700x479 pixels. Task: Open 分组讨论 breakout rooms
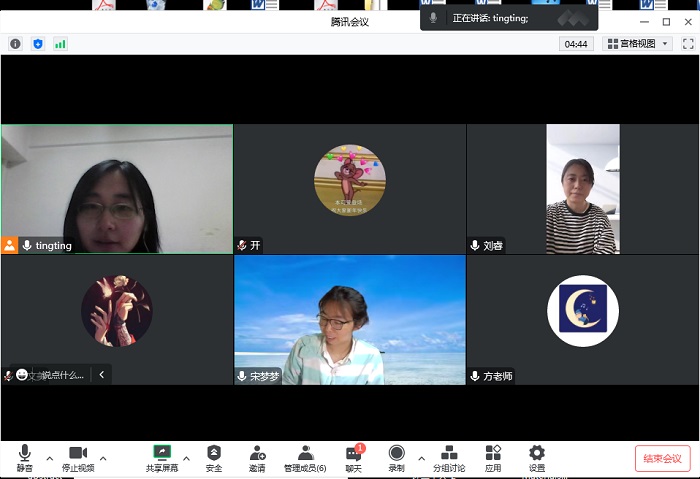(x=448, y=458)
